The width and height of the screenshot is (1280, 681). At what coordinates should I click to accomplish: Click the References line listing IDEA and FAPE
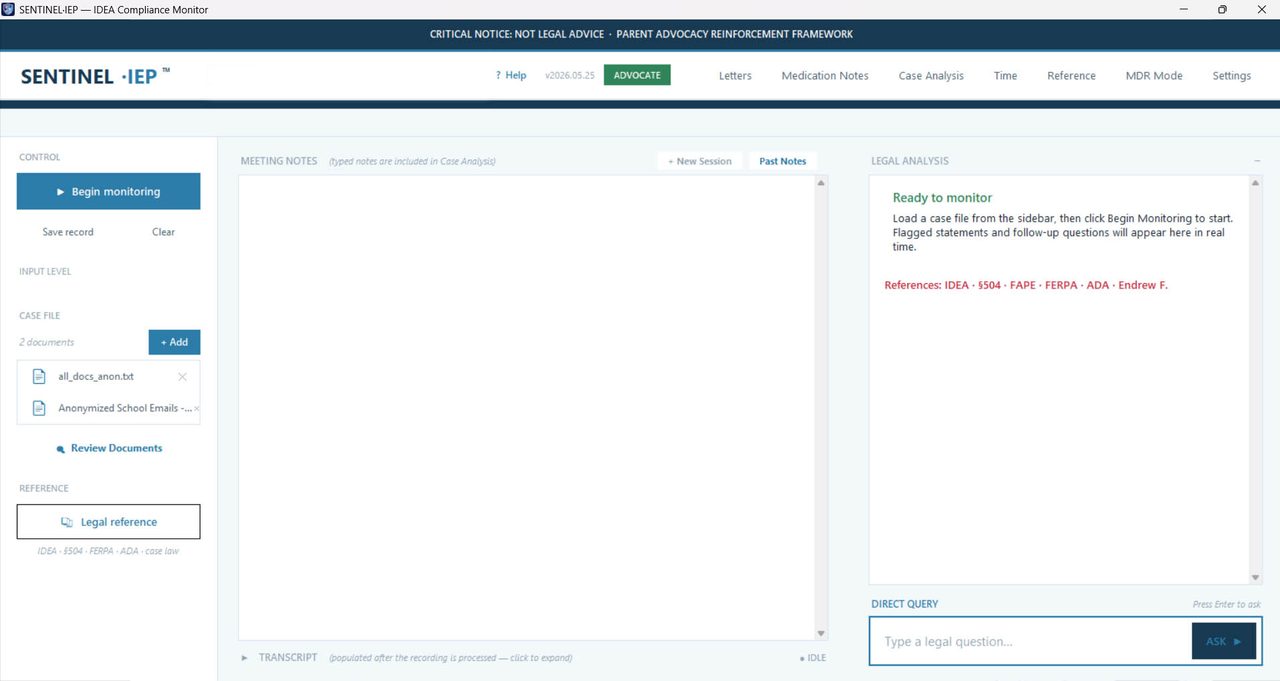1026,285
